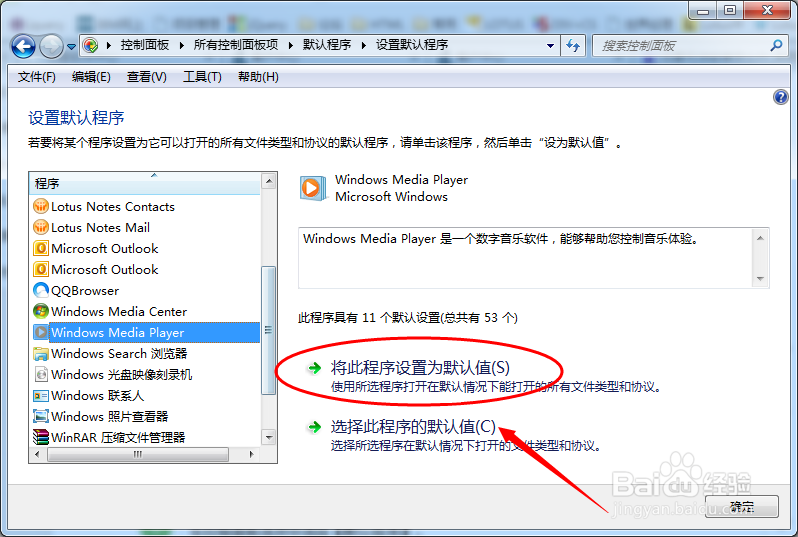798x537 pixels.
Task: Click description box scroll up arrow
Action: (x=760, y=238)
